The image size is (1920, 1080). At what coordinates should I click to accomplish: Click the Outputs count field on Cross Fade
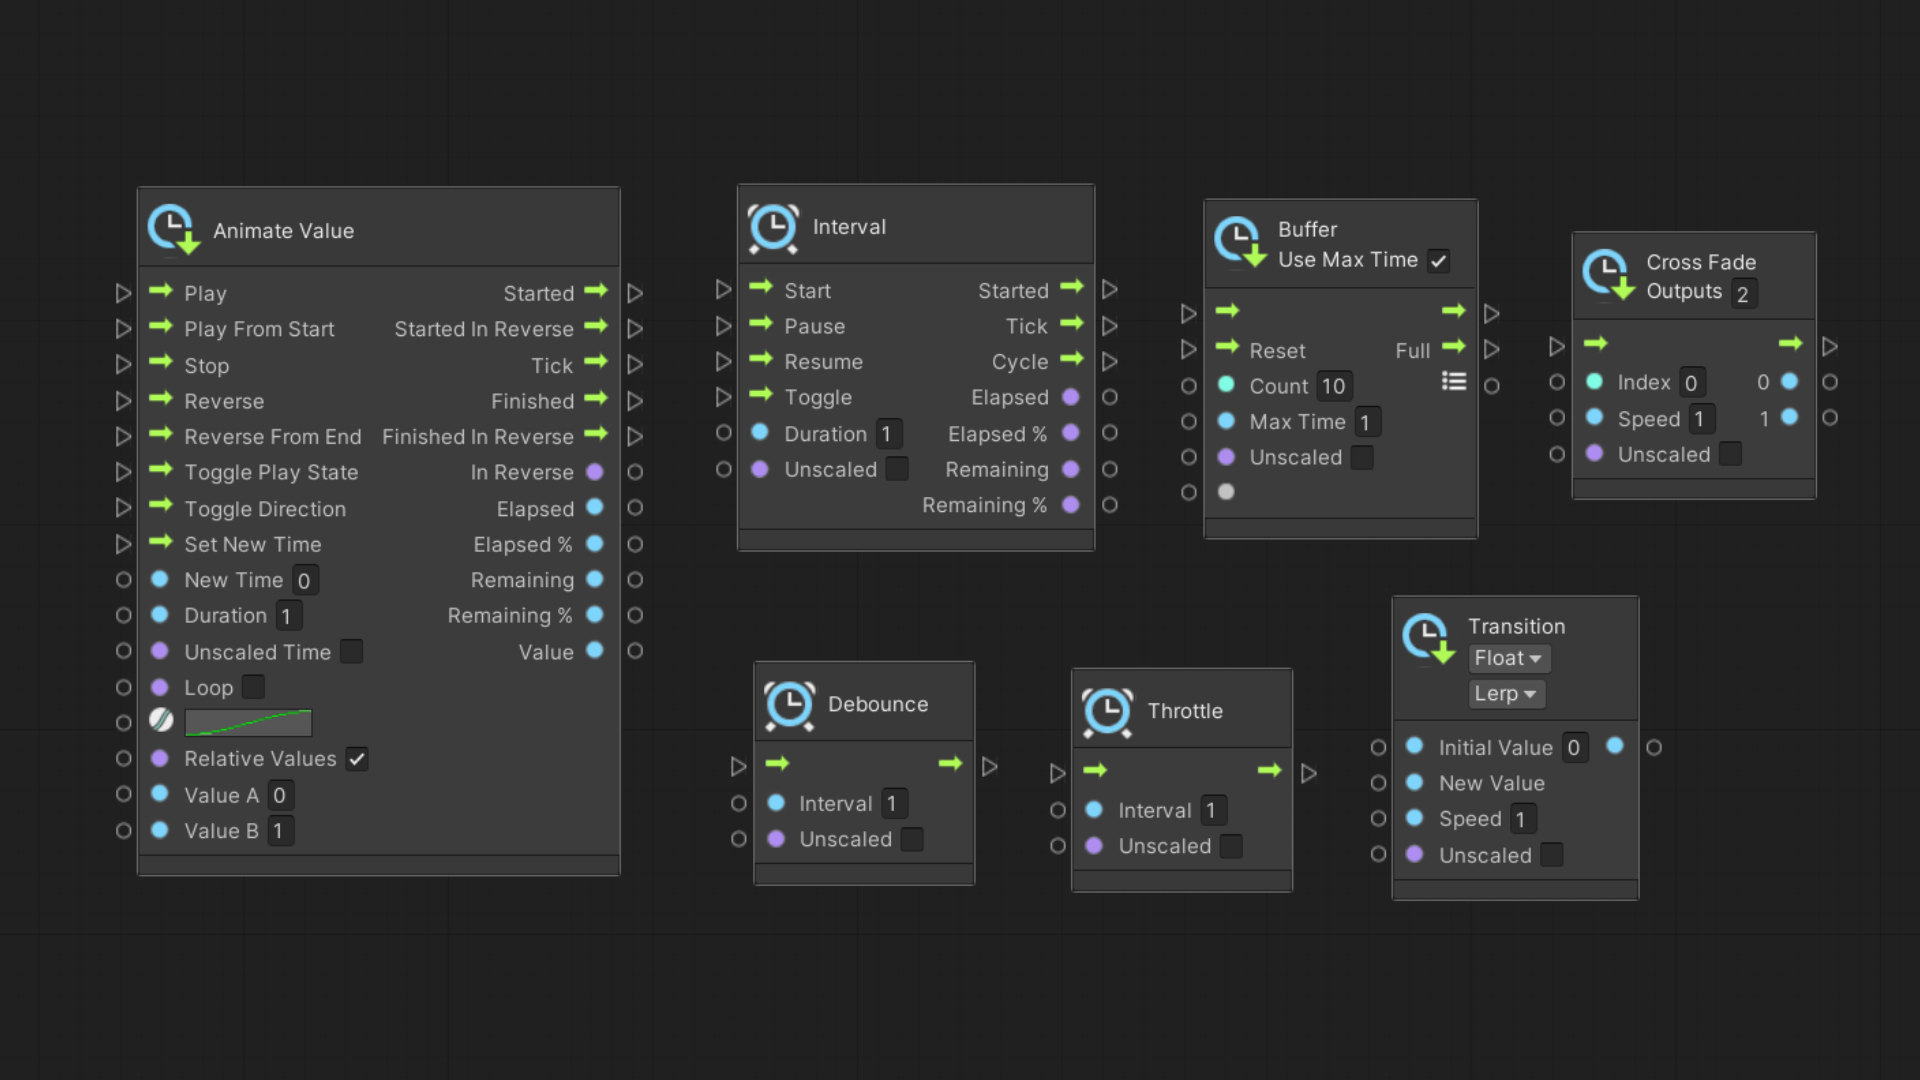coord(1744,292)
